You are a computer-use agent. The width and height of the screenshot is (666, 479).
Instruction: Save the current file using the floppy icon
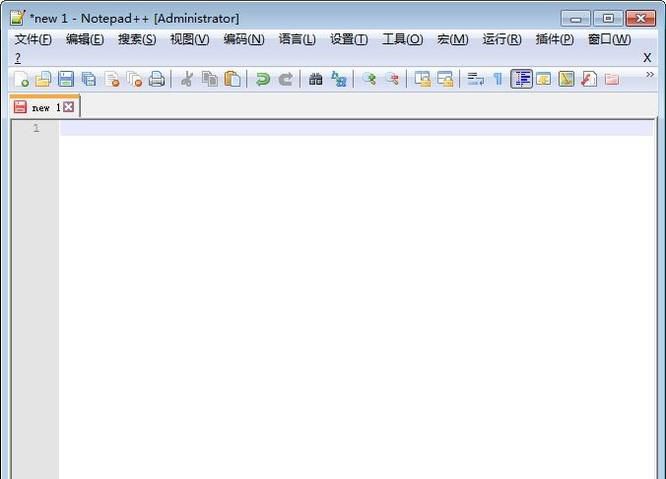66,79
